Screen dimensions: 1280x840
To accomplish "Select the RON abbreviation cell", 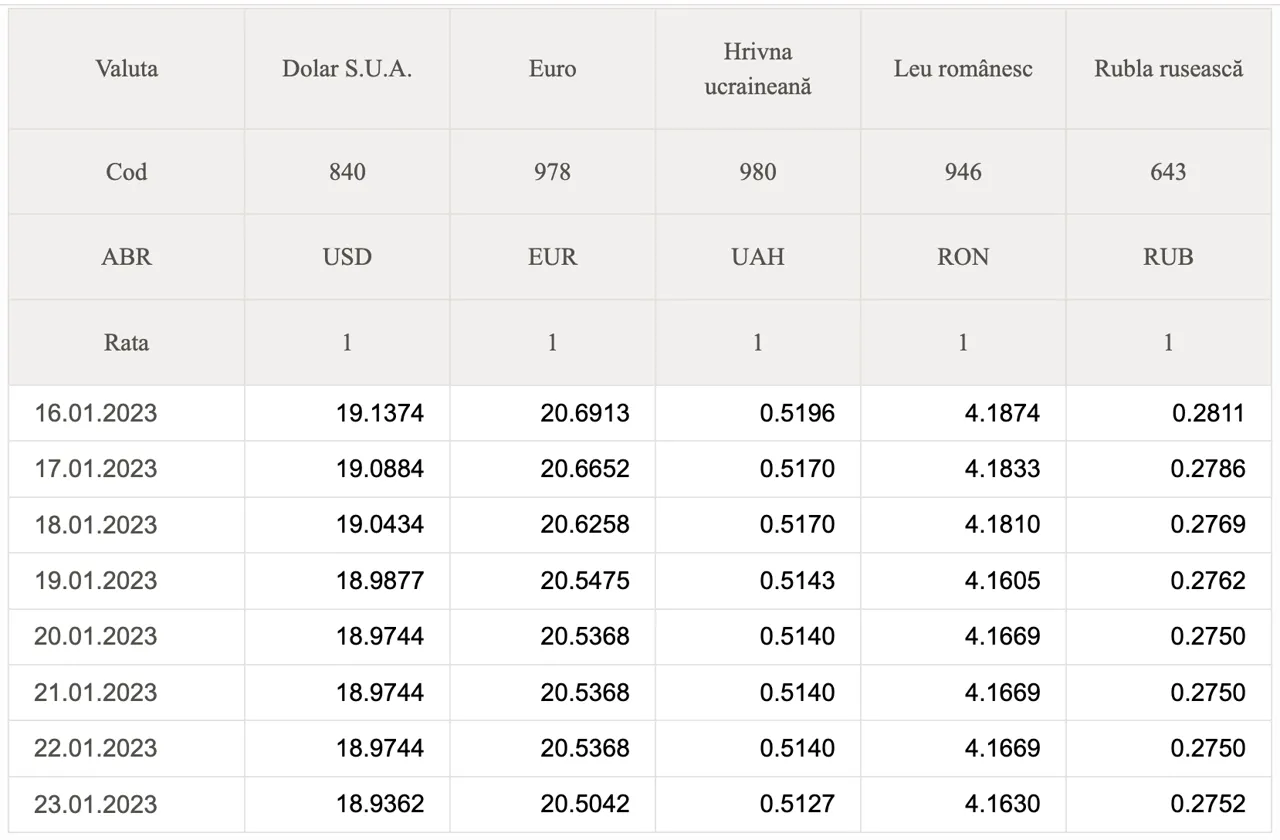I will click(x=963, y=257).
